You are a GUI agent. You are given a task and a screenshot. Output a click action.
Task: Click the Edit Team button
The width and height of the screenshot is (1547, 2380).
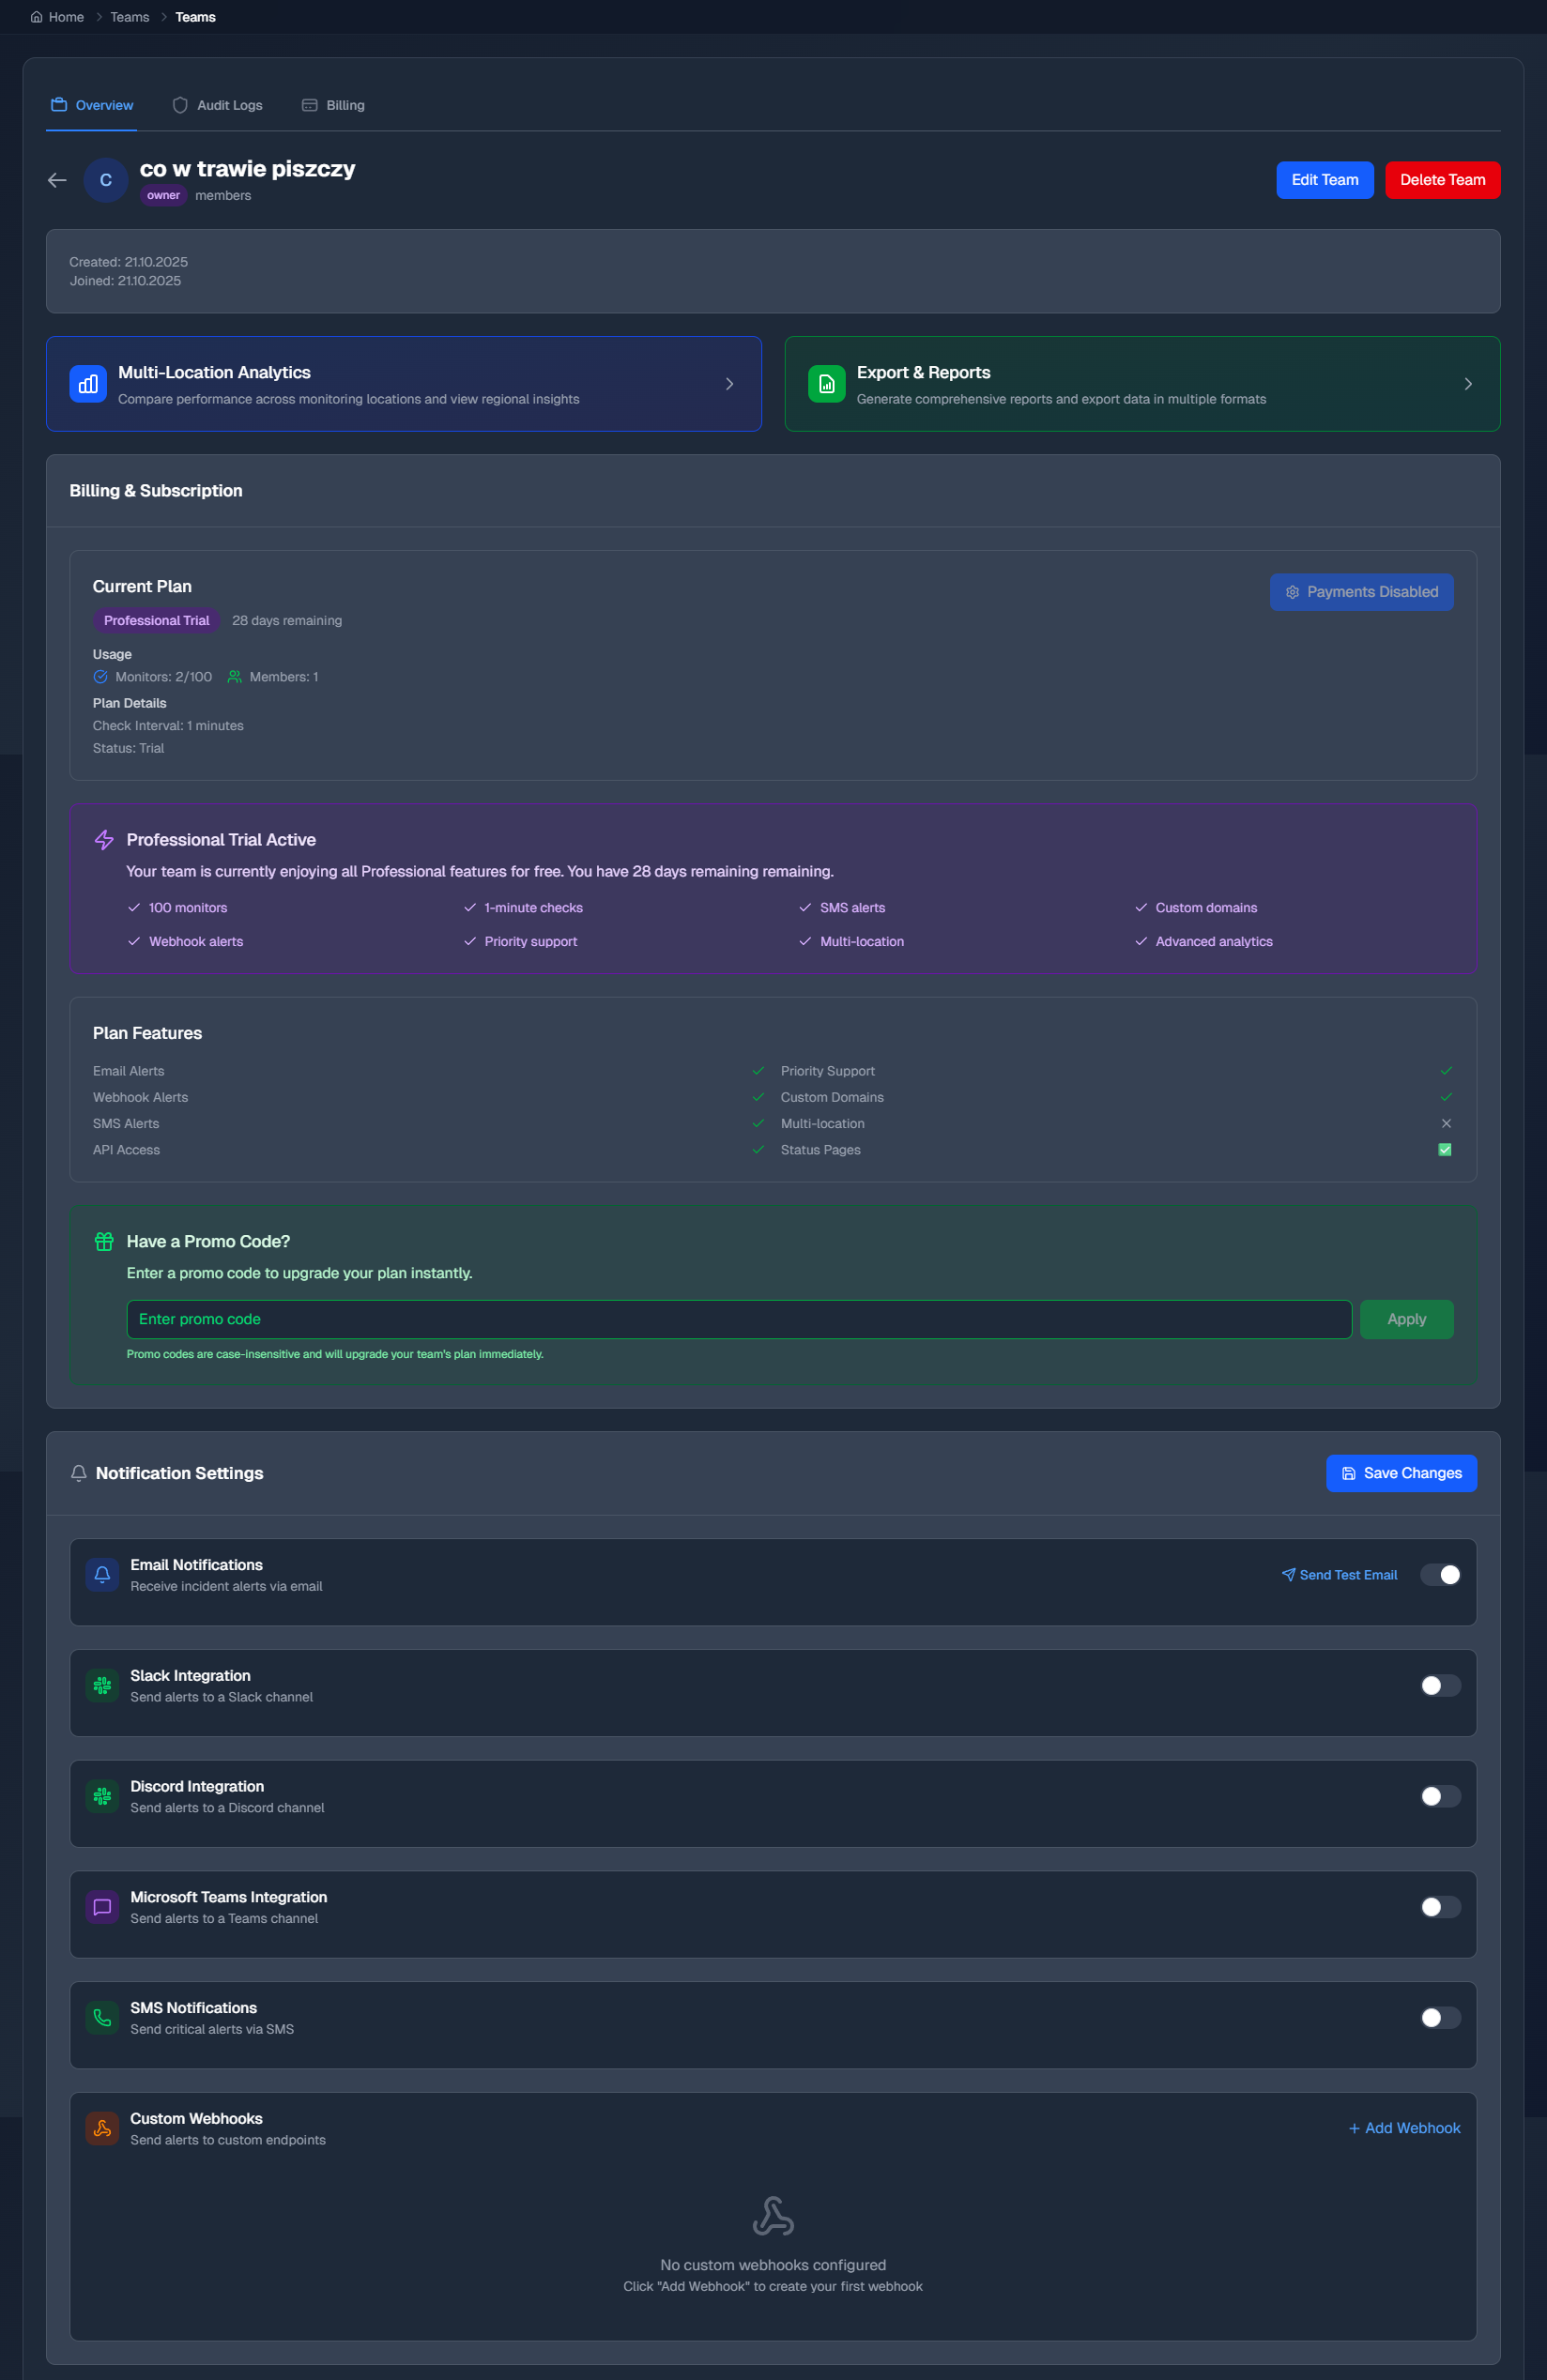coord(1325,180)
